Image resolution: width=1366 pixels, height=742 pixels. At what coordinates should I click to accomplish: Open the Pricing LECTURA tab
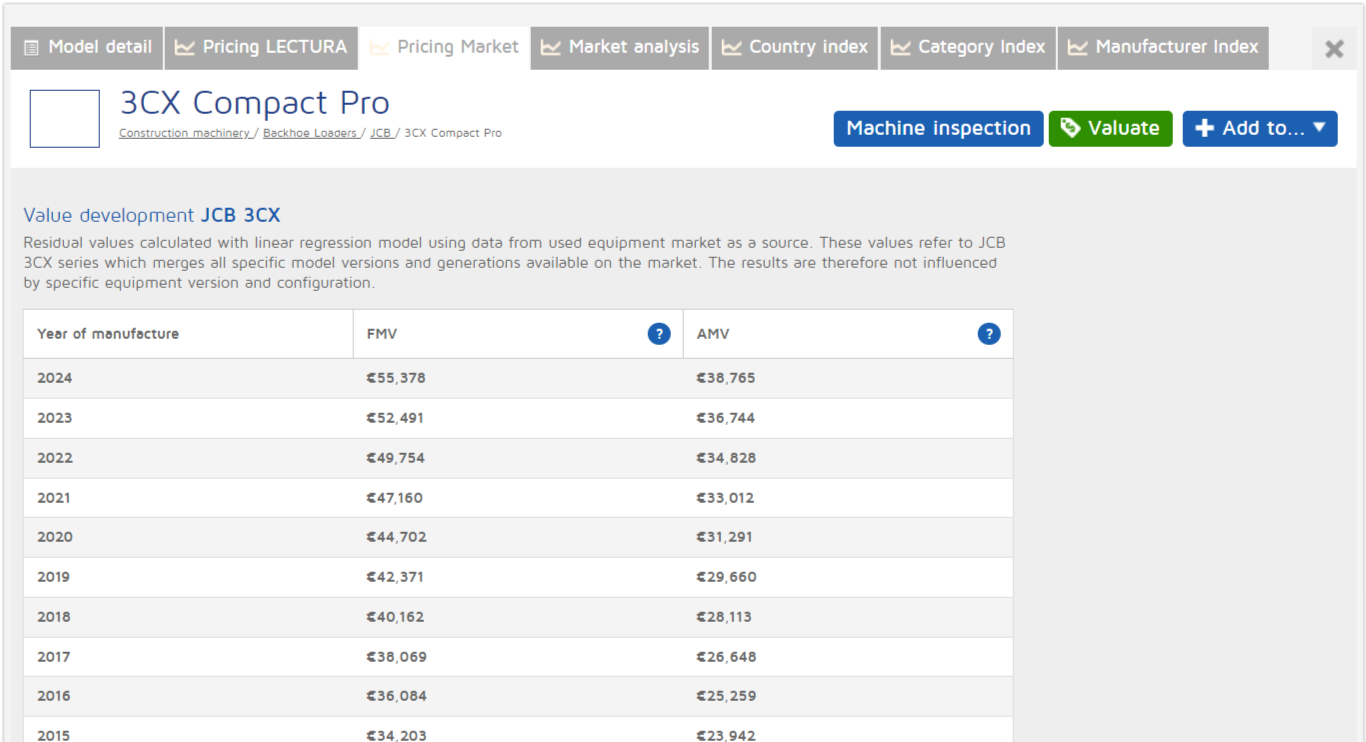point(261,48)
